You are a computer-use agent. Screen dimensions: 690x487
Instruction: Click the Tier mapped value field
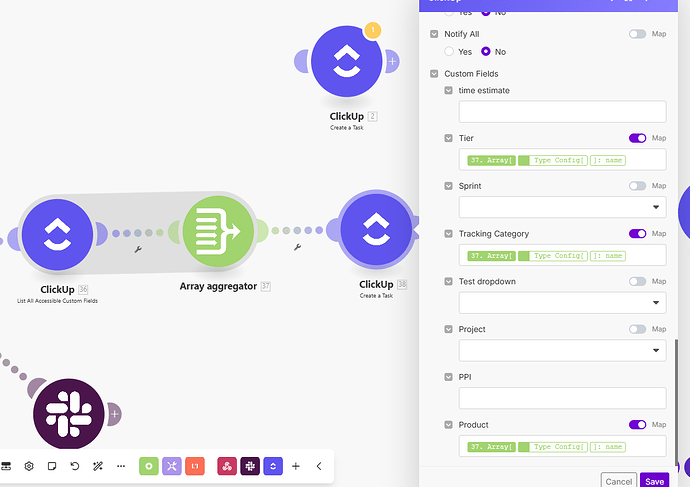[x=562, y=160]
